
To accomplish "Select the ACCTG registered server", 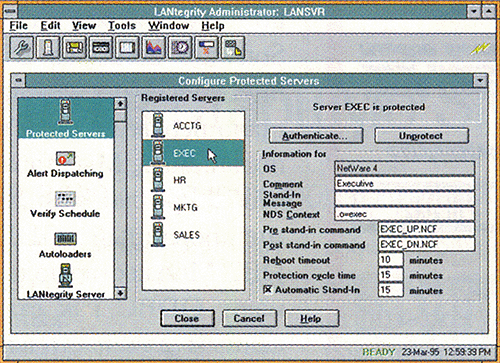I will pyautogui.click(x=193, y=126).
